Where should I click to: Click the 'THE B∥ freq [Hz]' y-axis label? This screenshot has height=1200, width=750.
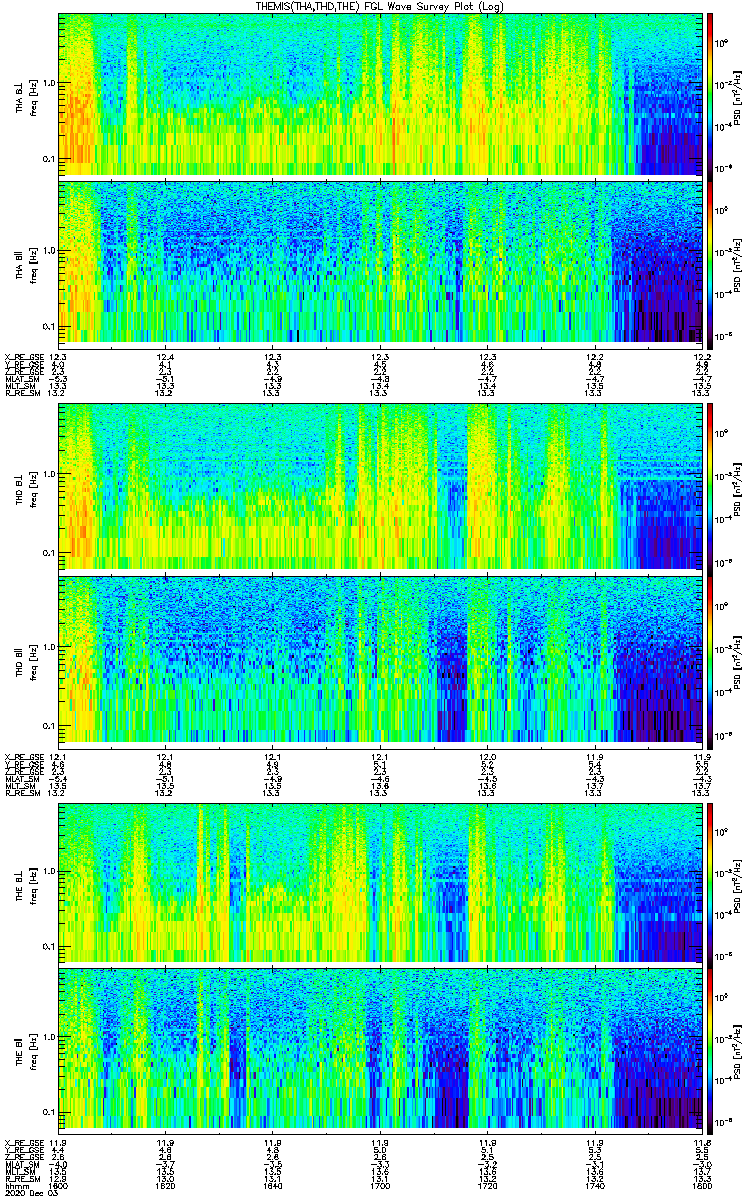26,1050
